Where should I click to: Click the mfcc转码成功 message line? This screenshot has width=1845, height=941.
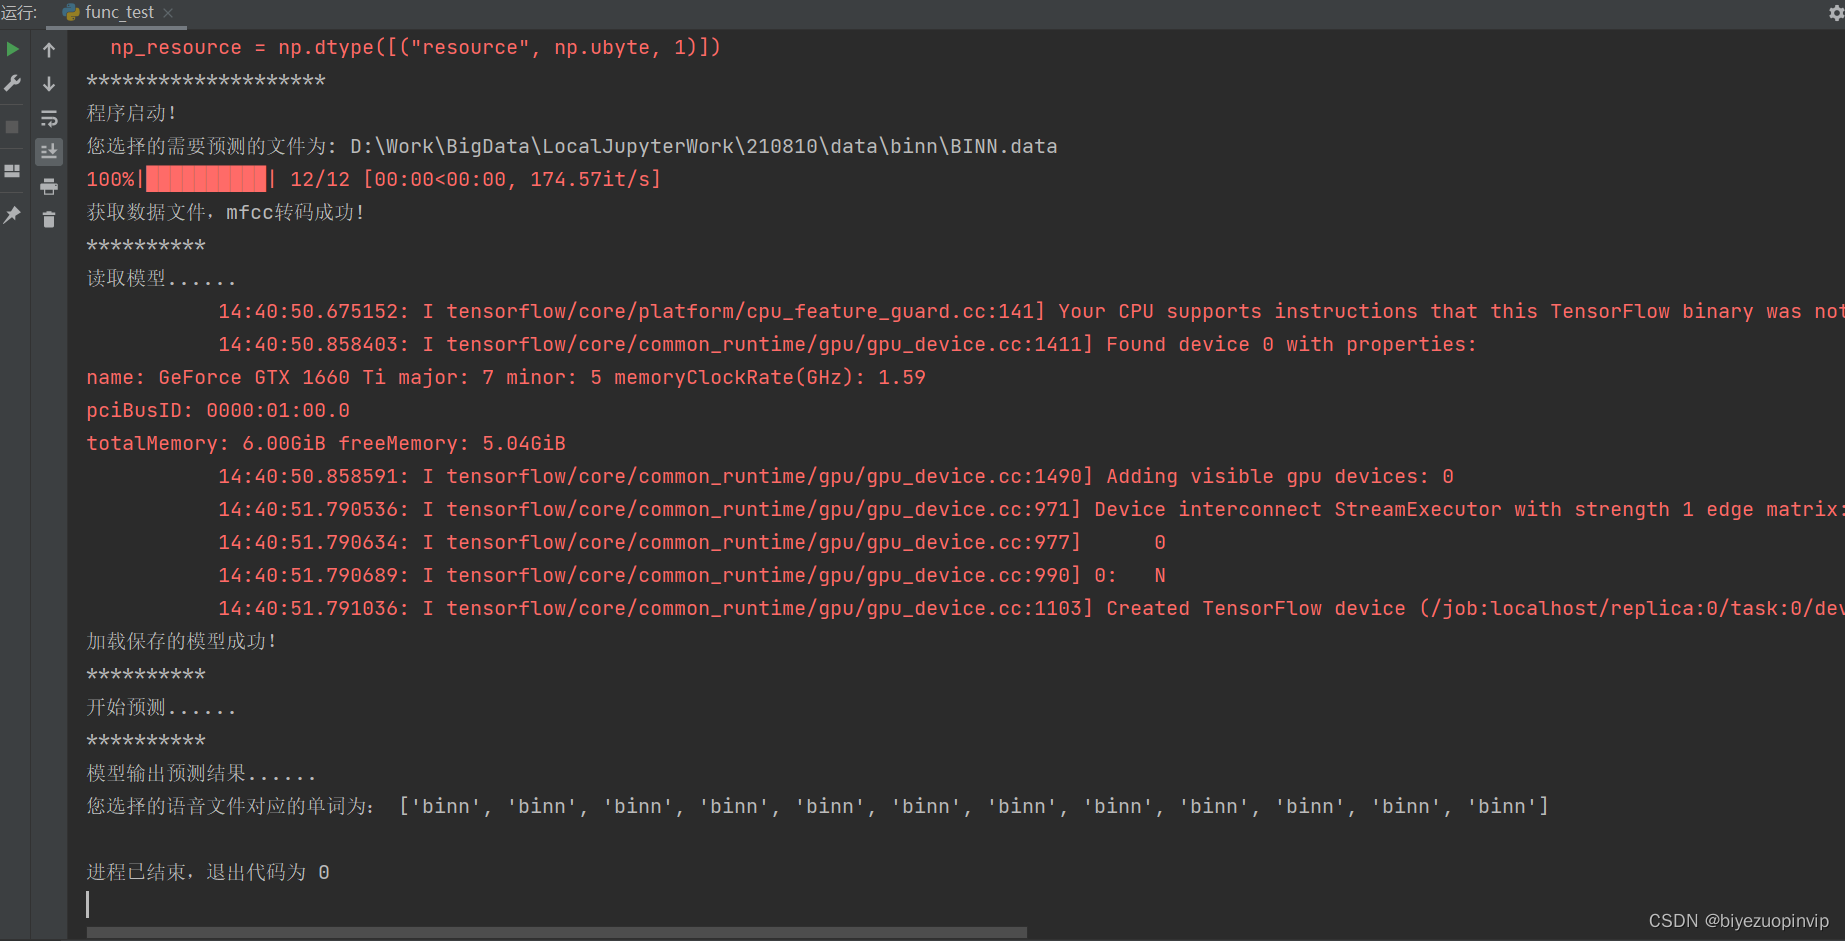click(226, 213)
